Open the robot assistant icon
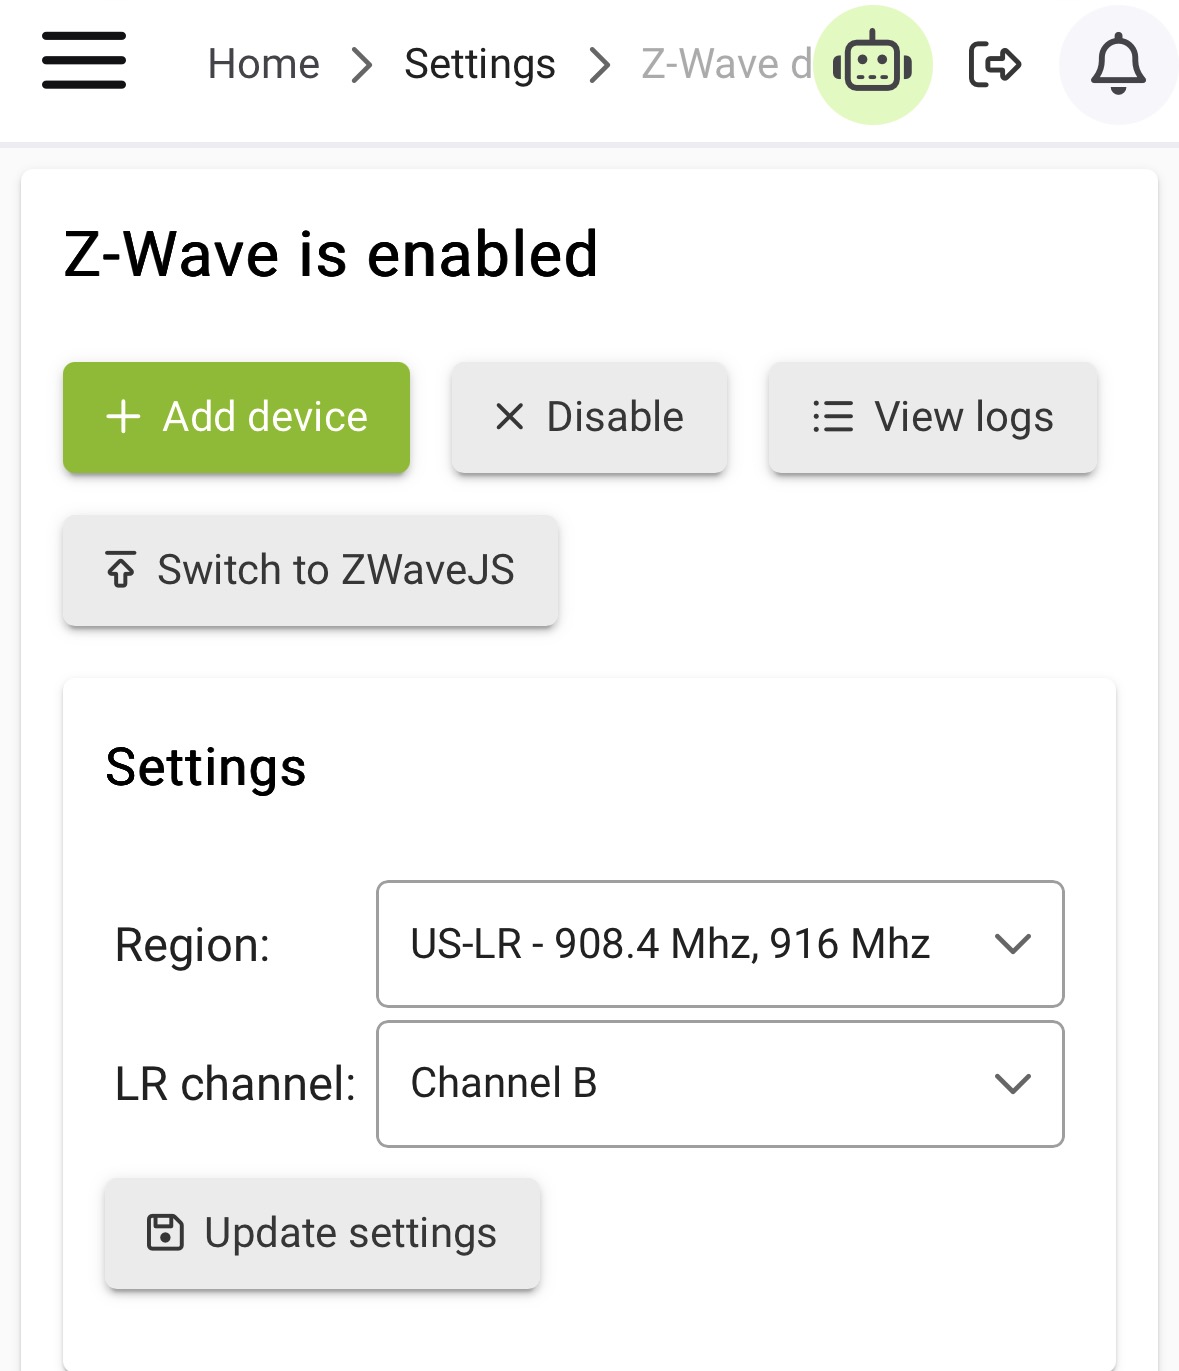This screenshot has width=1179, height=1371. pyautogui.click(x=873, y=65)
